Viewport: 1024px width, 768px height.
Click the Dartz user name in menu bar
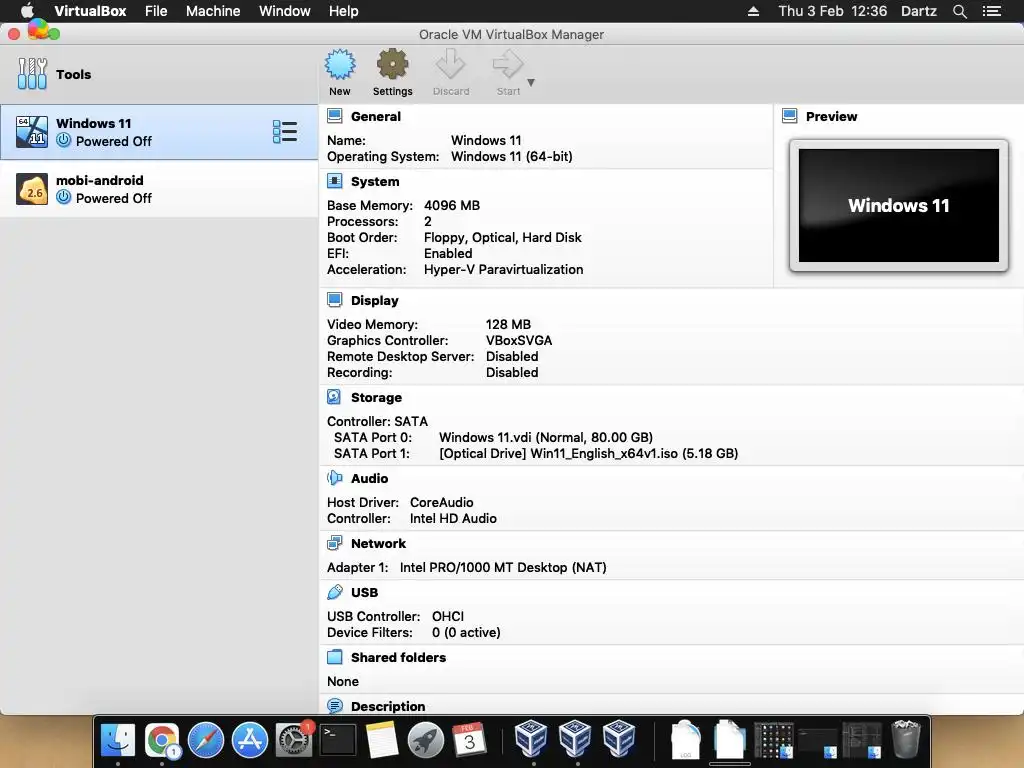click(x=918, y=11)
